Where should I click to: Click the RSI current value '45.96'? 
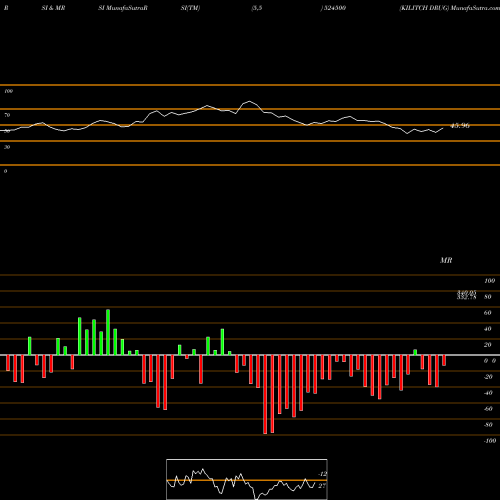coord(460,126)
